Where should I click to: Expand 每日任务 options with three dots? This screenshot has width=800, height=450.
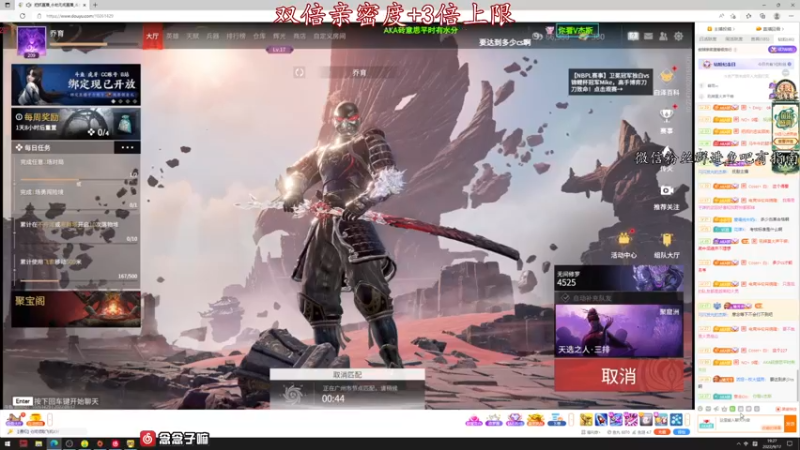click(127, 147)
